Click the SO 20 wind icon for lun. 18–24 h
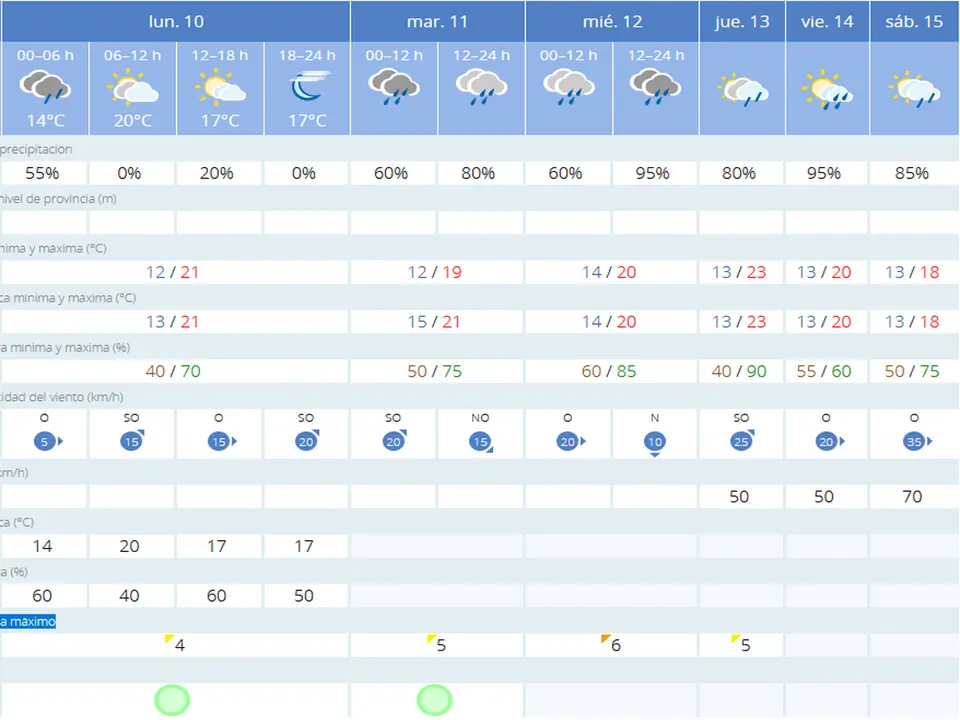Screen dimensions: 960x720 [307, 441]
